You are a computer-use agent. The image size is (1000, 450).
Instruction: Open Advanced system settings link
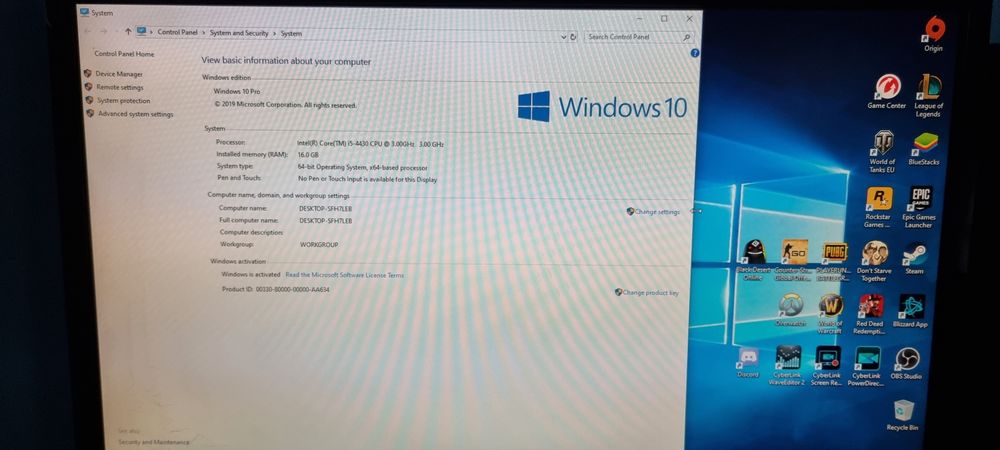tap(135, 114)
